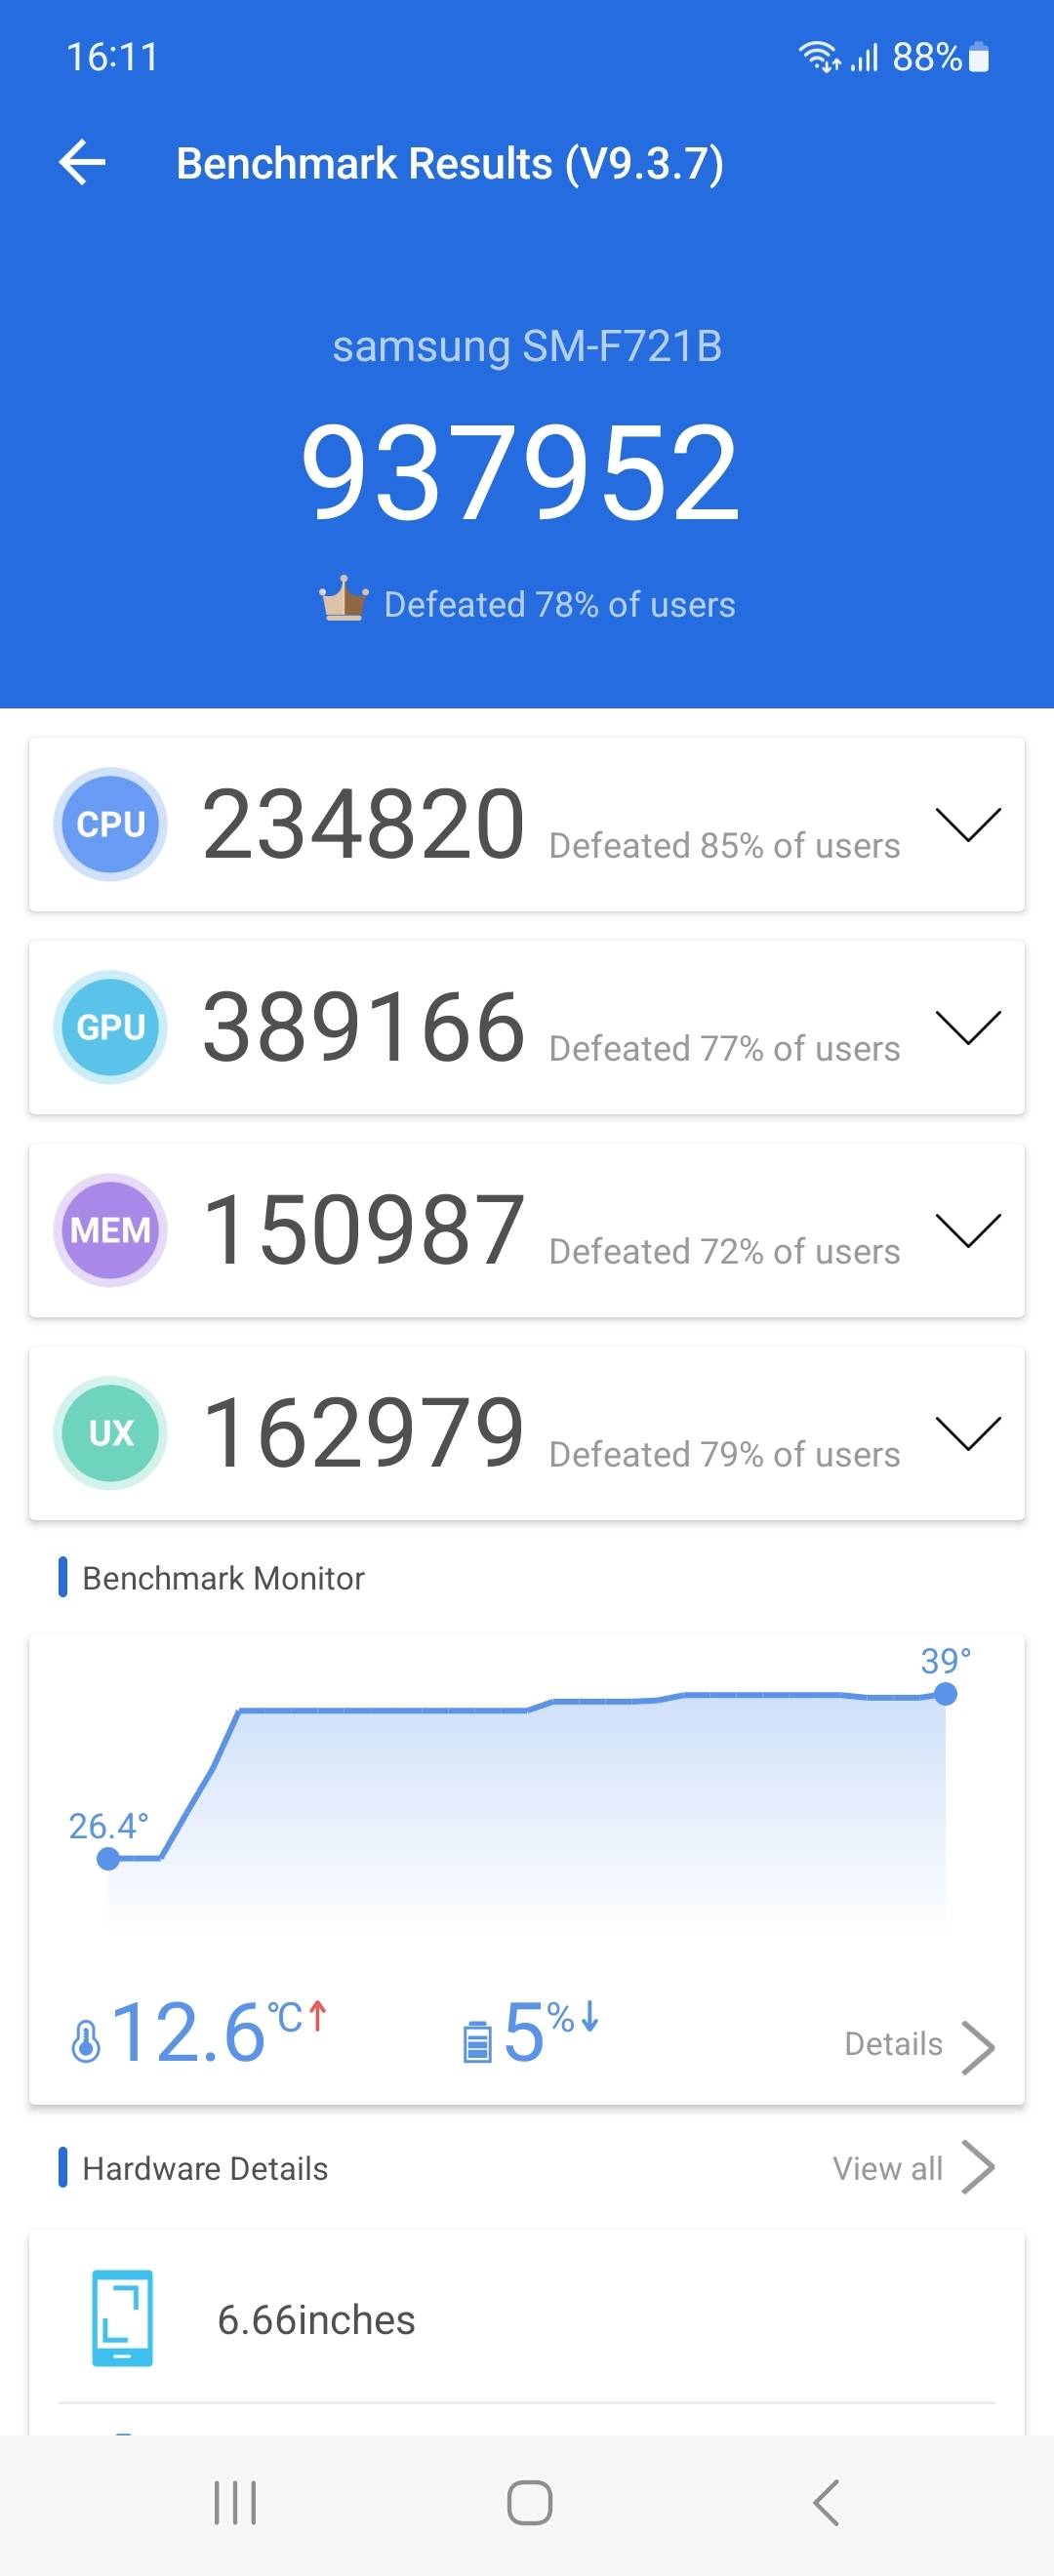Tap Defeated 72% of users text
Image resolution: width=1054 pixels, height=2576 pixels.
pyautogui.click(x=725, y=1252)
